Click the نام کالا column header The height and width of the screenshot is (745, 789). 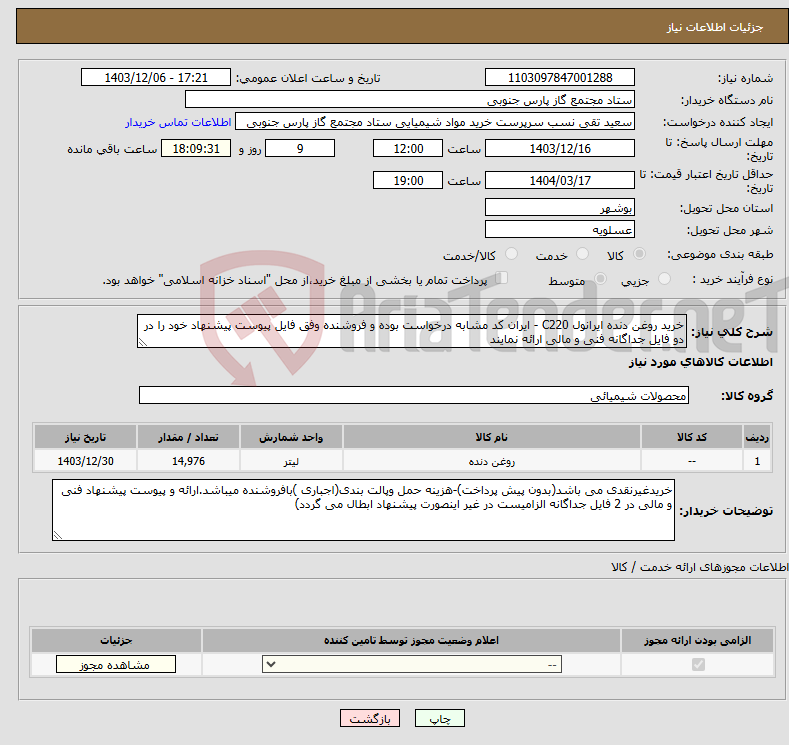click(x=492, y=437)
